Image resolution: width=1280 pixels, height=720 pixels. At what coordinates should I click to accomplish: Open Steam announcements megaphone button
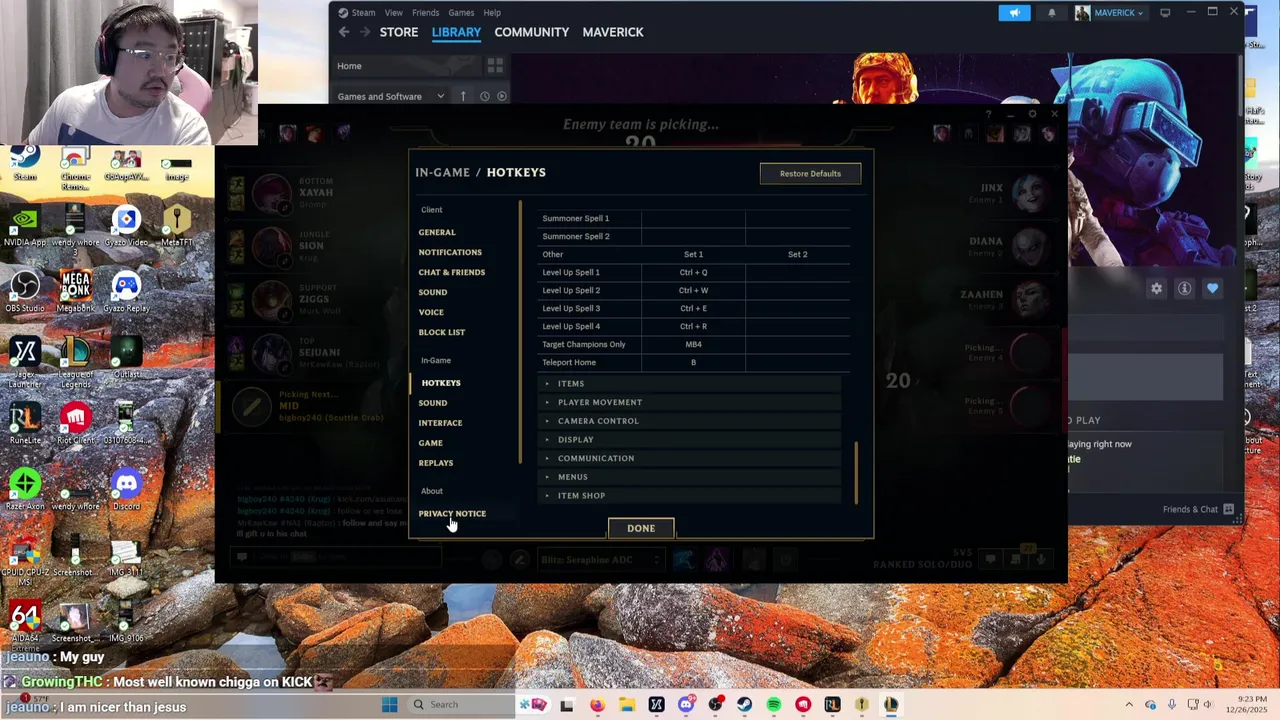click(1014, 13)
